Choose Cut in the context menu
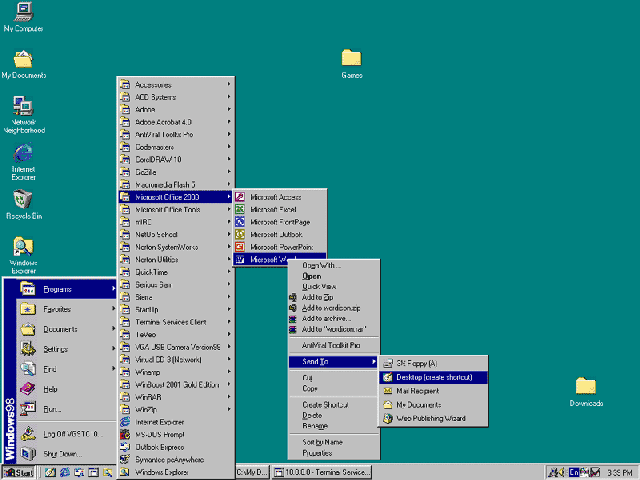This screenshot has height=480, width=640. (334, 378)
